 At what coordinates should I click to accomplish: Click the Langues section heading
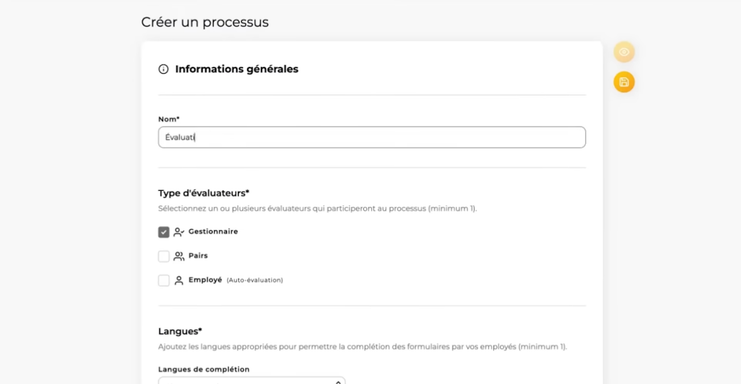(x=180, y=332)
